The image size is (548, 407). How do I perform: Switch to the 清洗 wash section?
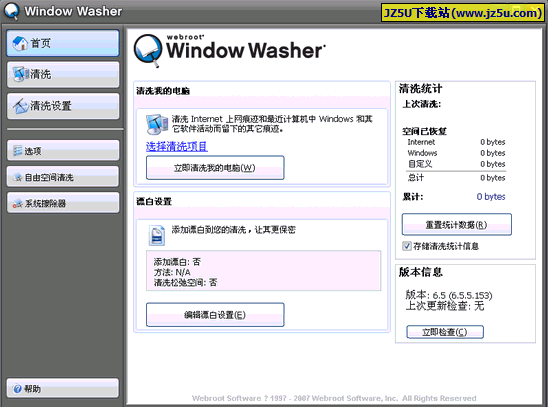(63, 74)
